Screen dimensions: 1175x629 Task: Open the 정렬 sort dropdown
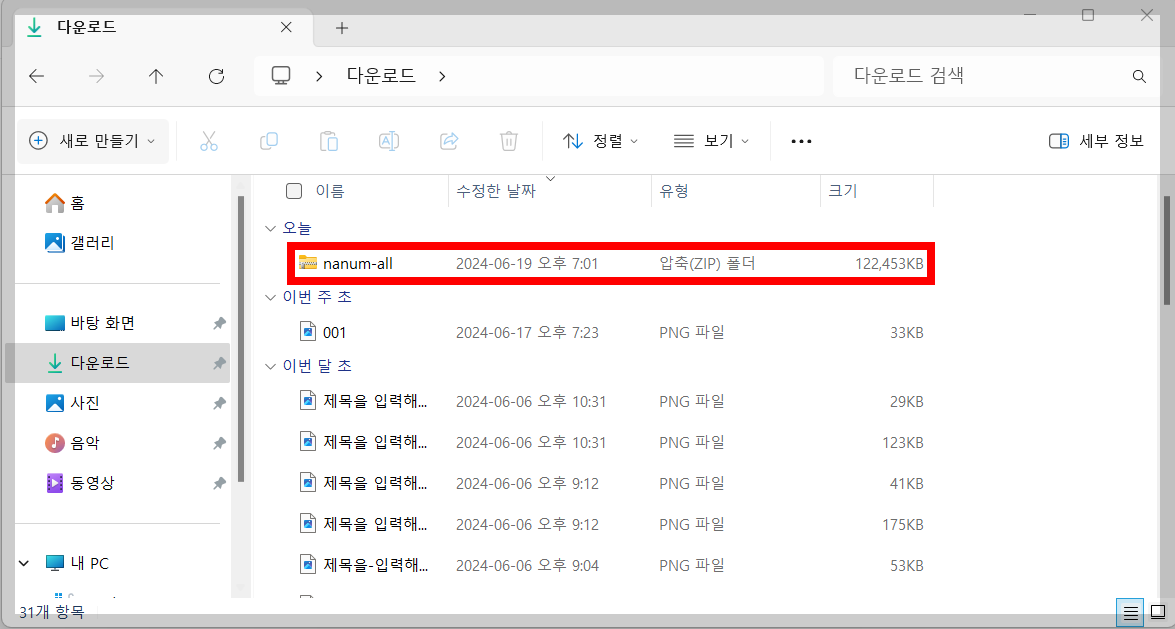(x=600, y=141)
